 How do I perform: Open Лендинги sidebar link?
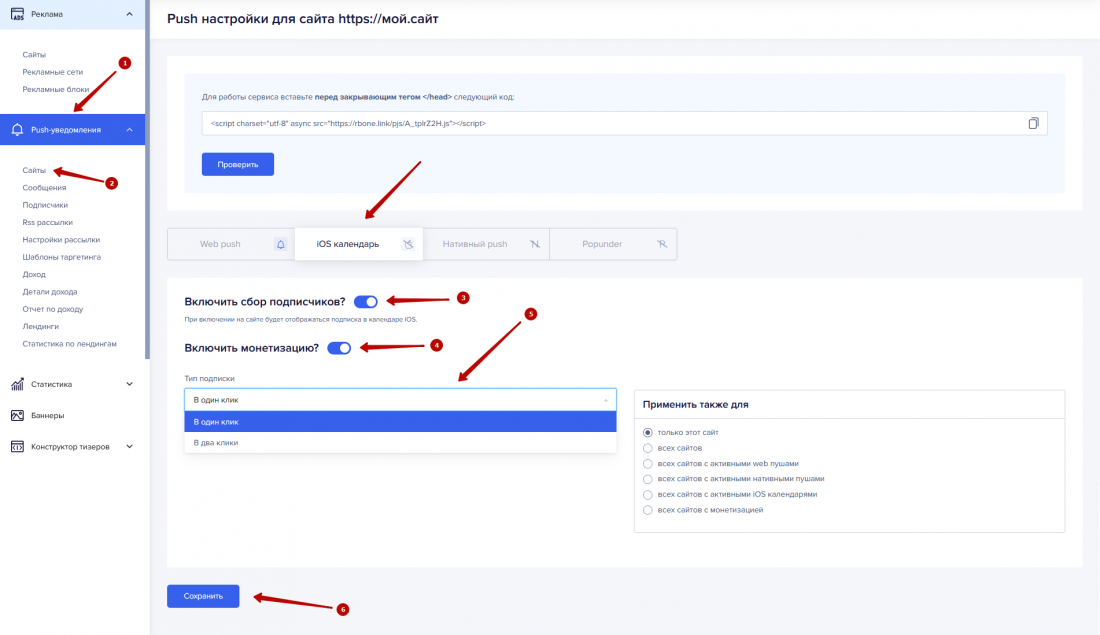tap(41, 327)
